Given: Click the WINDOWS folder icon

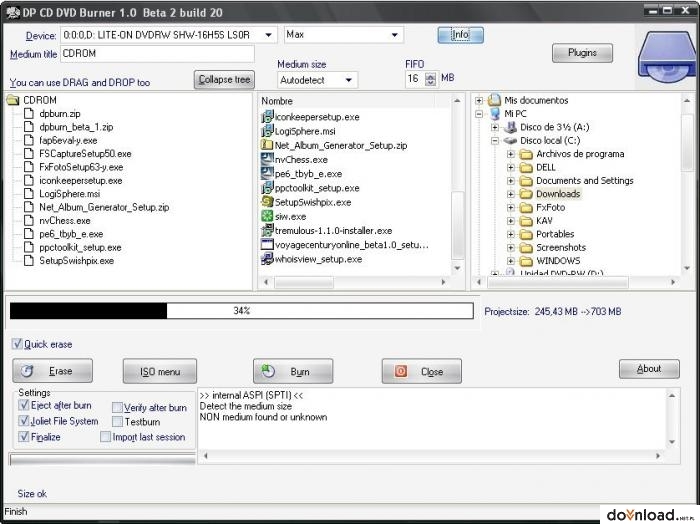Looking at the screenshot, I should click(526, 261).
